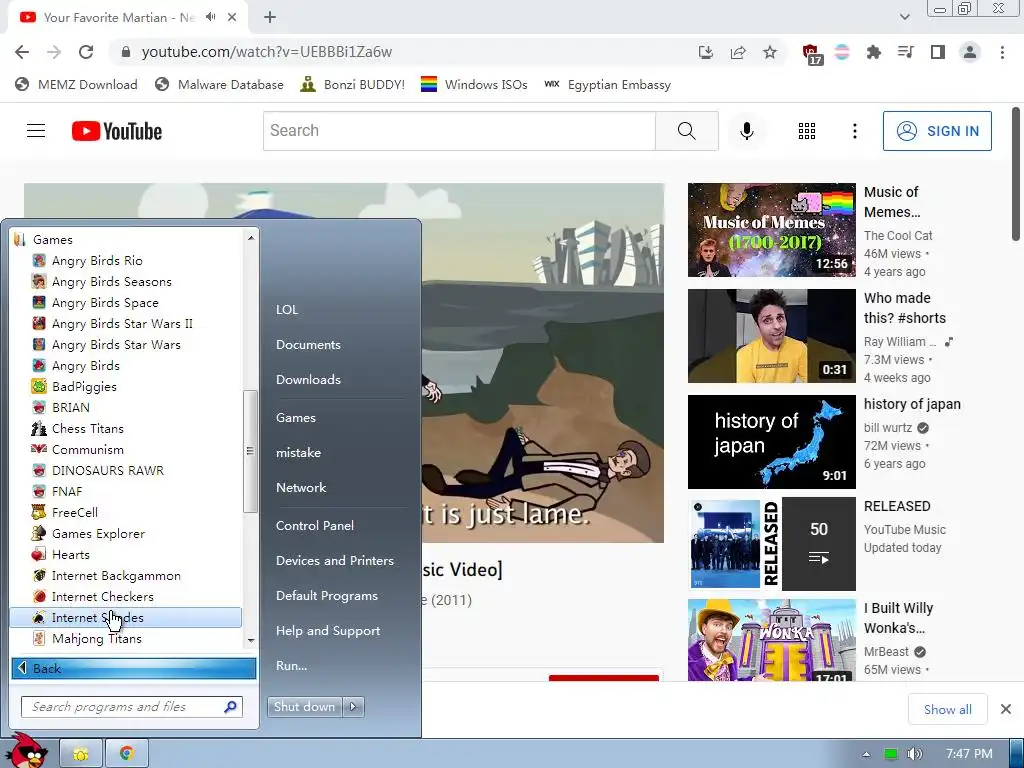The width and height of the screenshot is (1024, 768).
Task: Open the media control icon in Chrome toolbar
Action: click(x=905, y=52)
